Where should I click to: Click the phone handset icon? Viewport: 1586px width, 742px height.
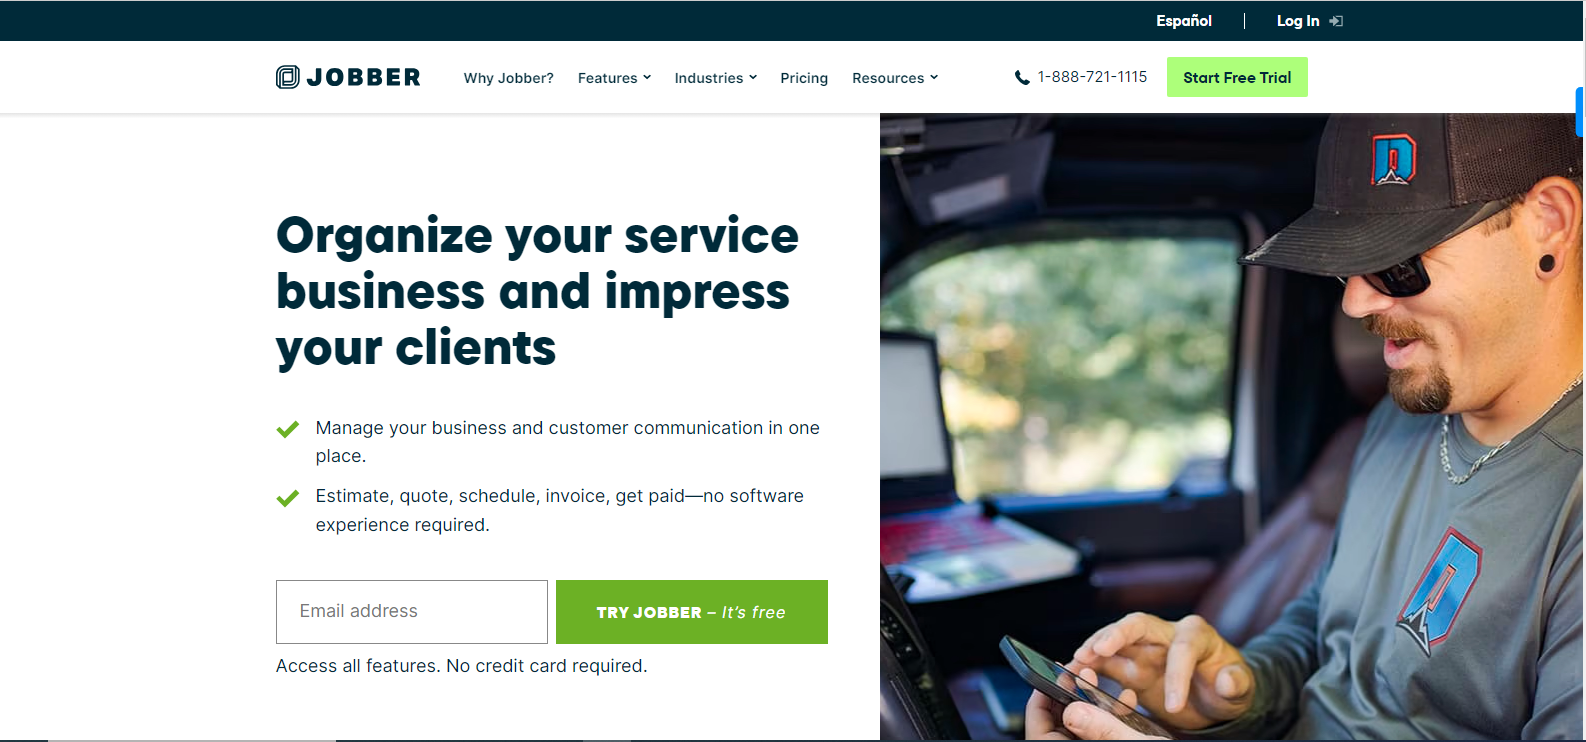(x=1022, y=78)
